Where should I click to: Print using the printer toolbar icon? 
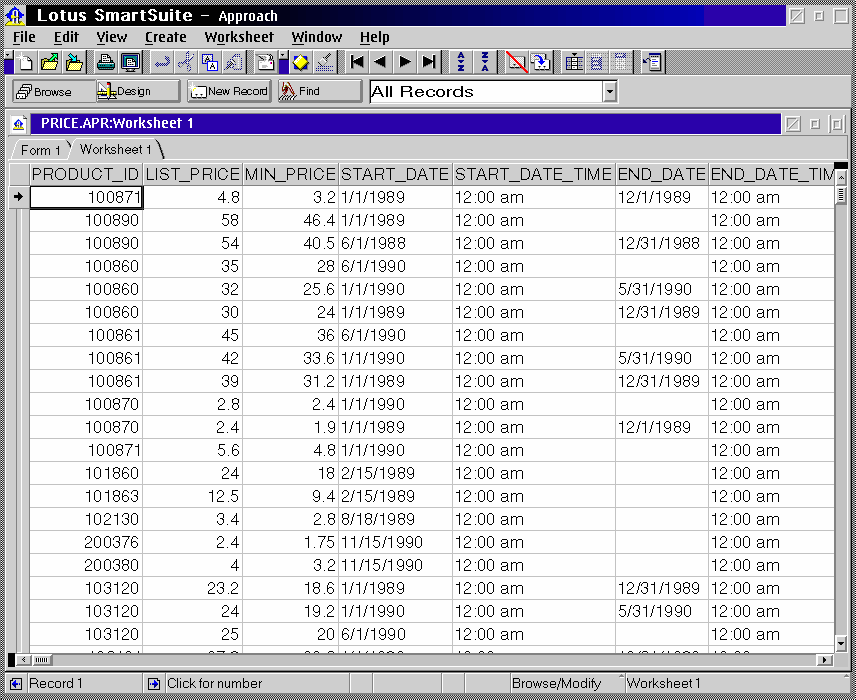[x=105, y=62]
